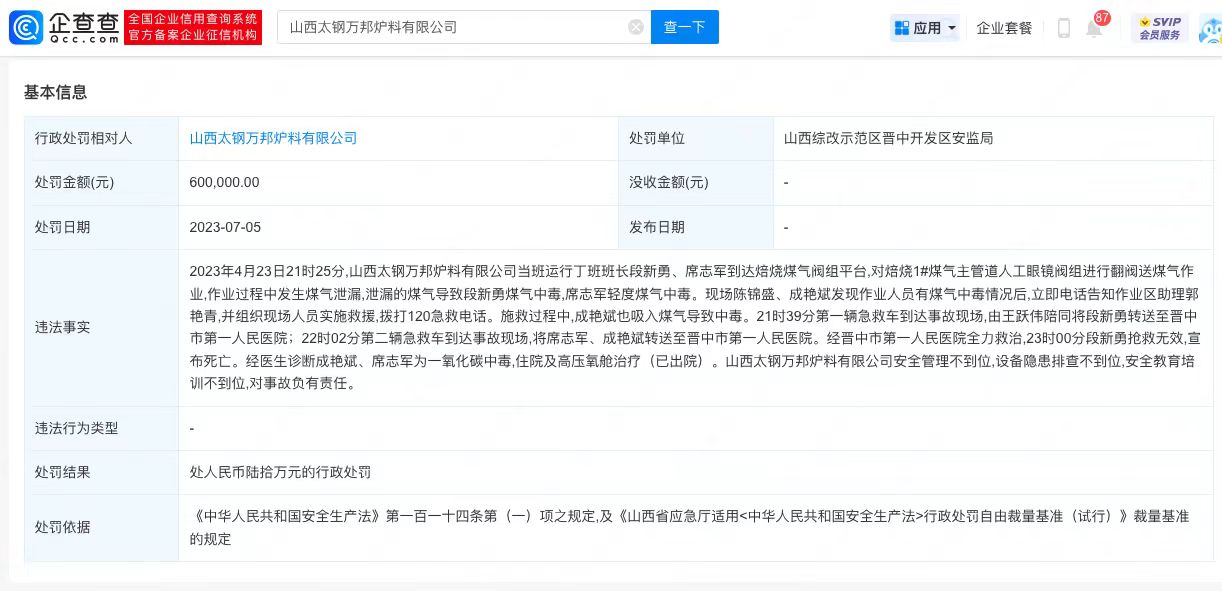
Task: Click the official record banner 官方备案企业征信机构
Action: pyautogui.click(x=193, y=36)
